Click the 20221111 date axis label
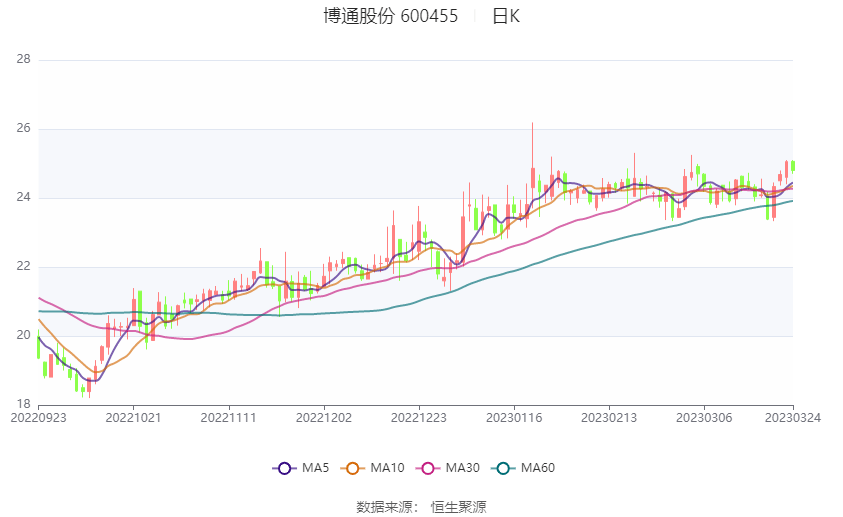This screenshot has width=843, height=517. pos(228,418)
